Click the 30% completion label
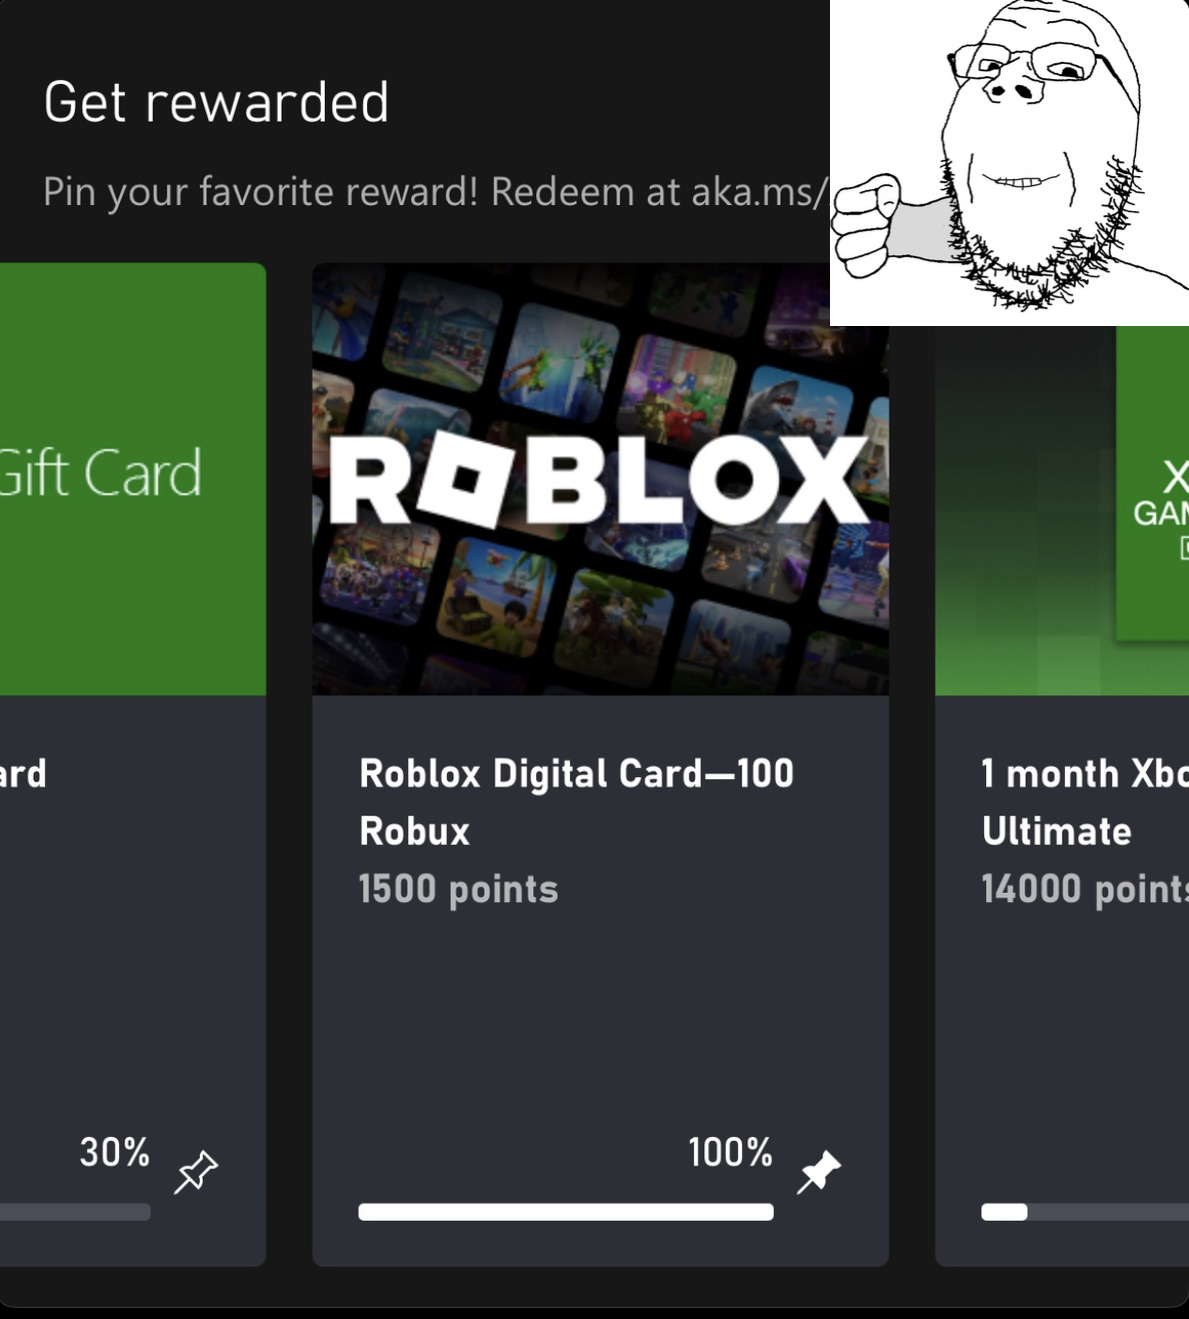Viewport: 1189px width, 1319px height. click(x=115, y=1152)
